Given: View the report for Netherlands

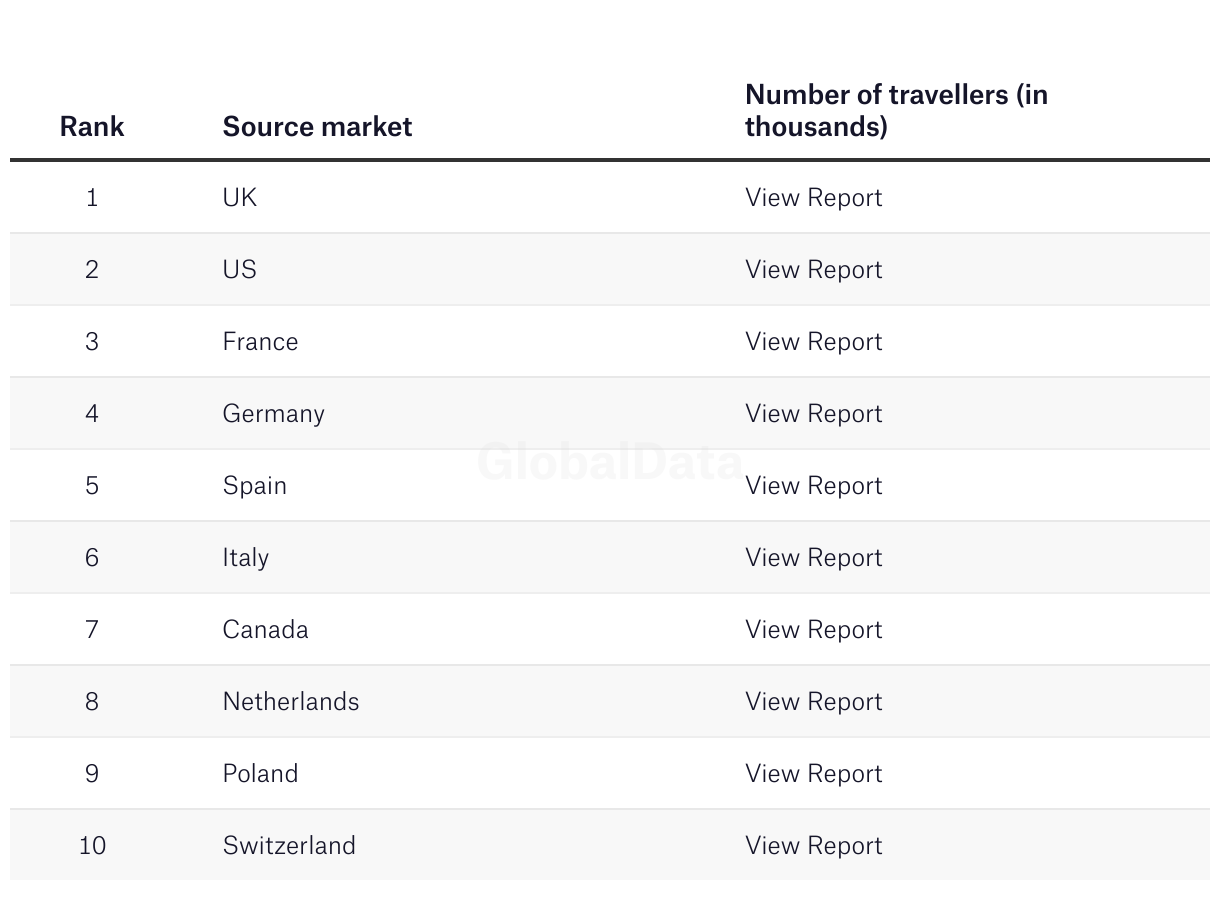Looking at the screenshot, I should 813,702.
